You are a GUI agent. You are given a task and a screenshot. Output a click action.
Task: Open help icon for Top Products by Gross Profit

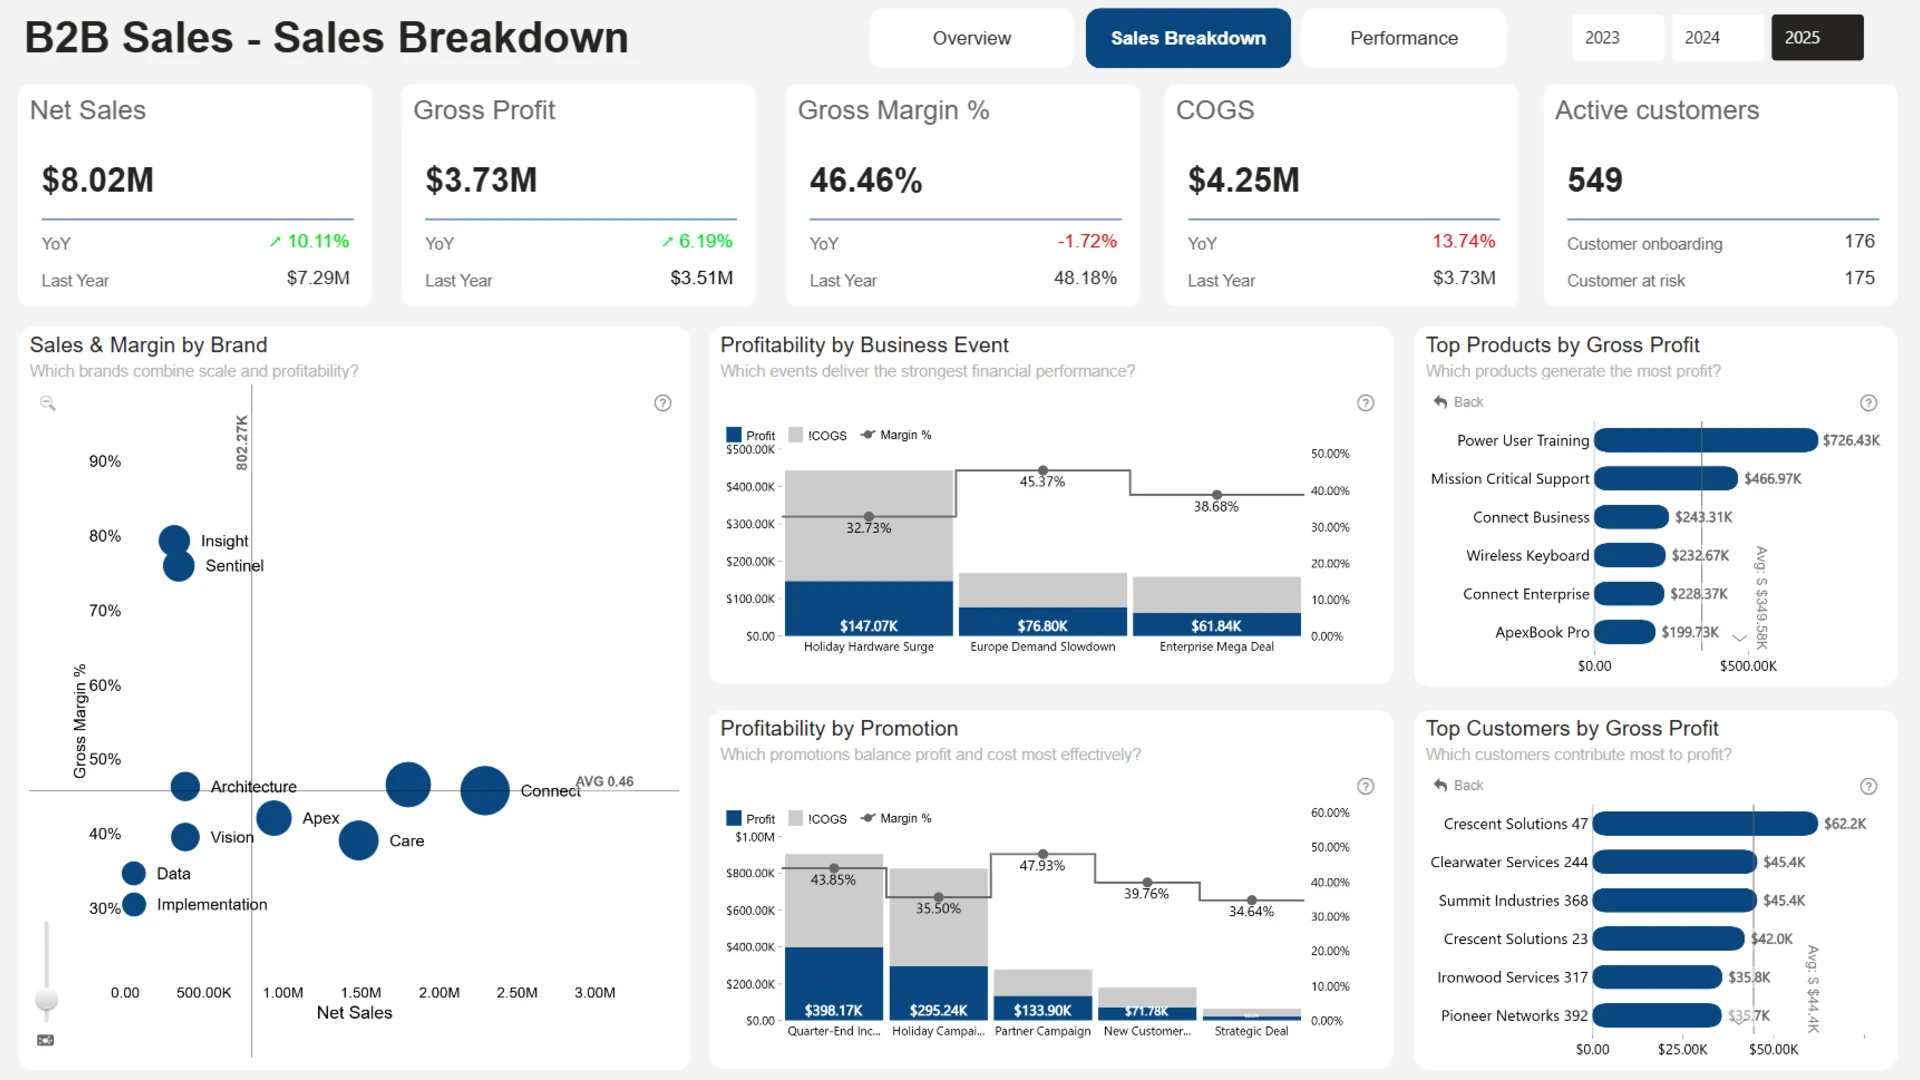(1868, 403)
